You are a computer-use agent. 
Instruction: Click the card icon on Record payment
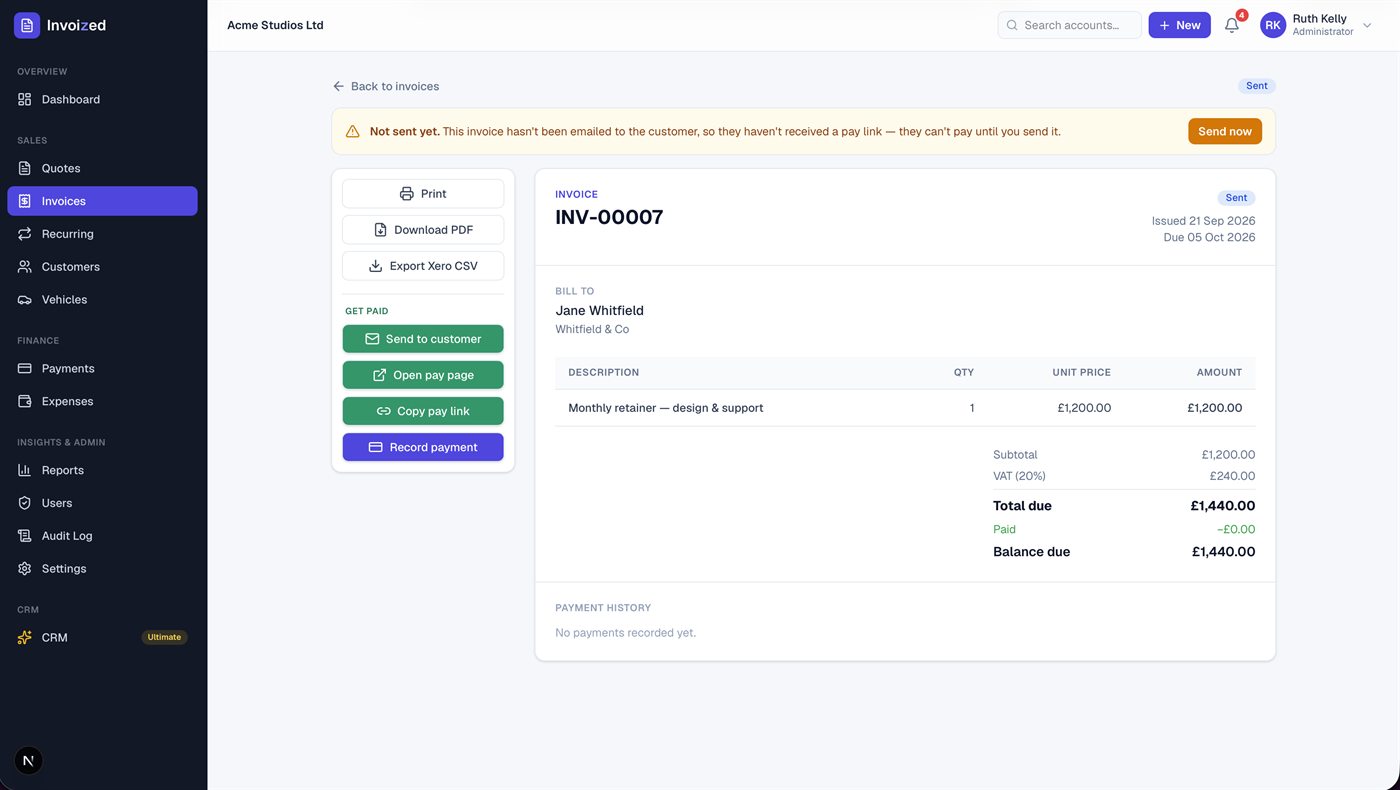376,447
